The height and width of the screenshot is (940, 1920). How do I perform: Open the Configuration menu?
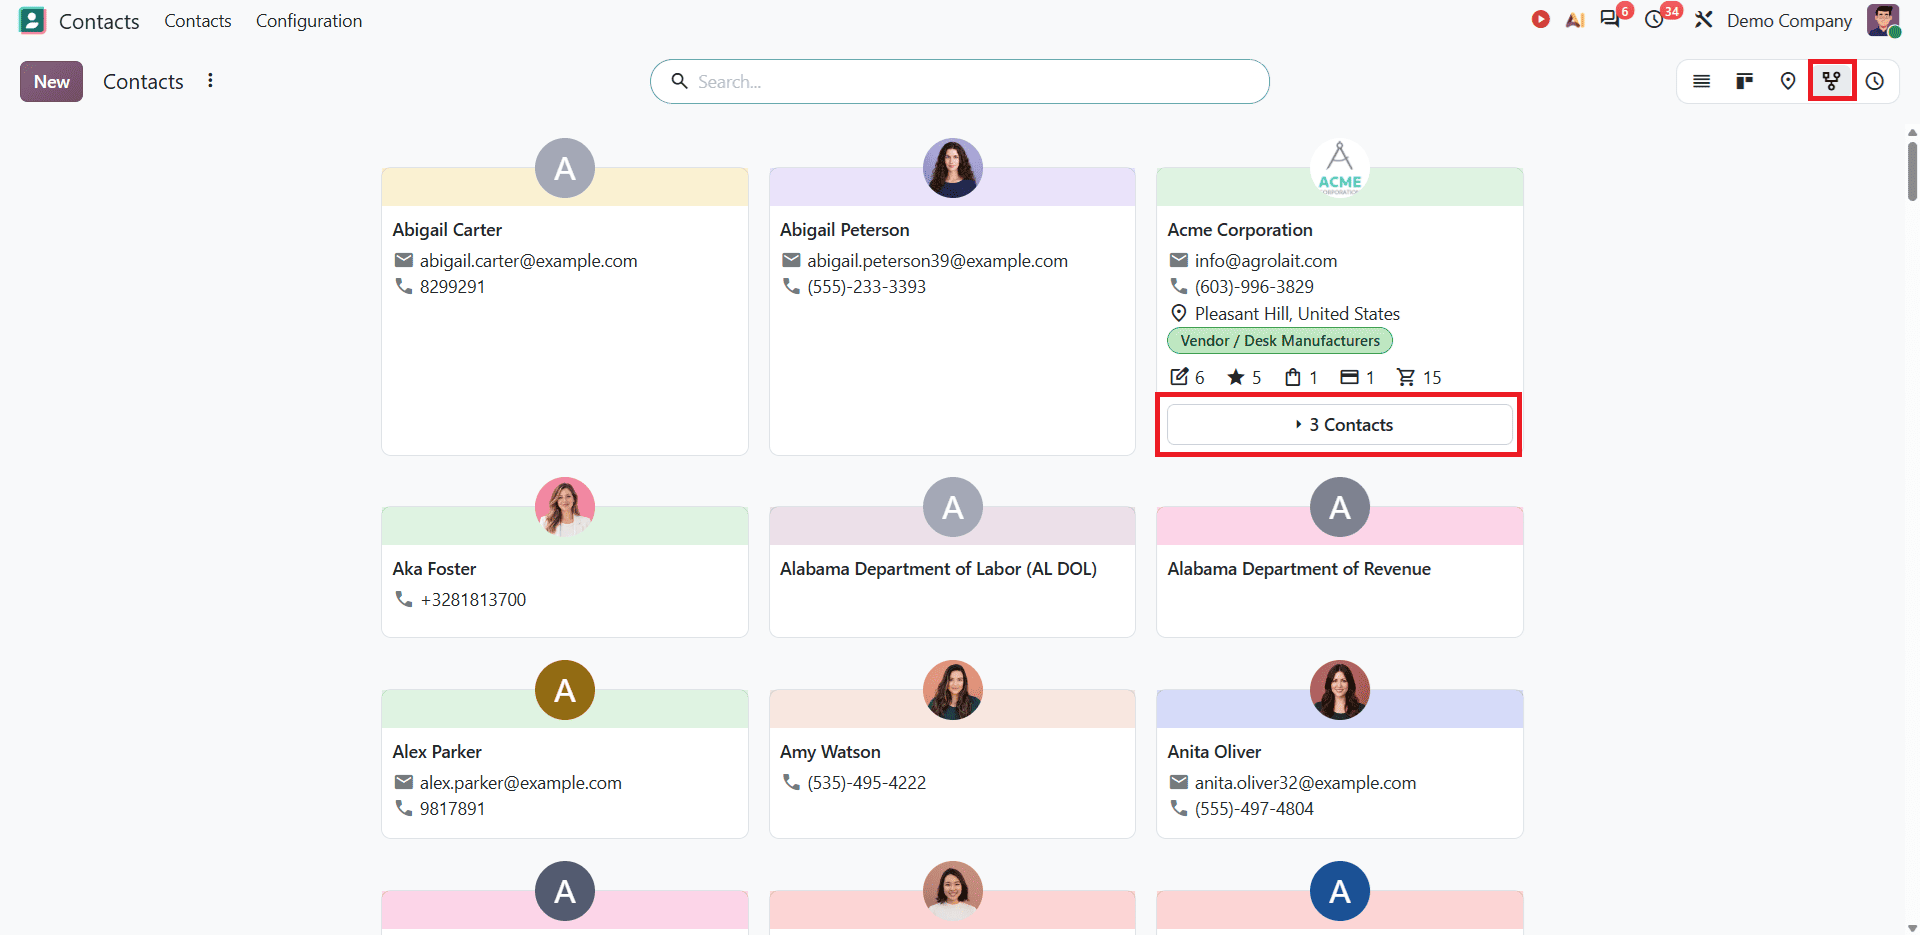click(309, 21)
